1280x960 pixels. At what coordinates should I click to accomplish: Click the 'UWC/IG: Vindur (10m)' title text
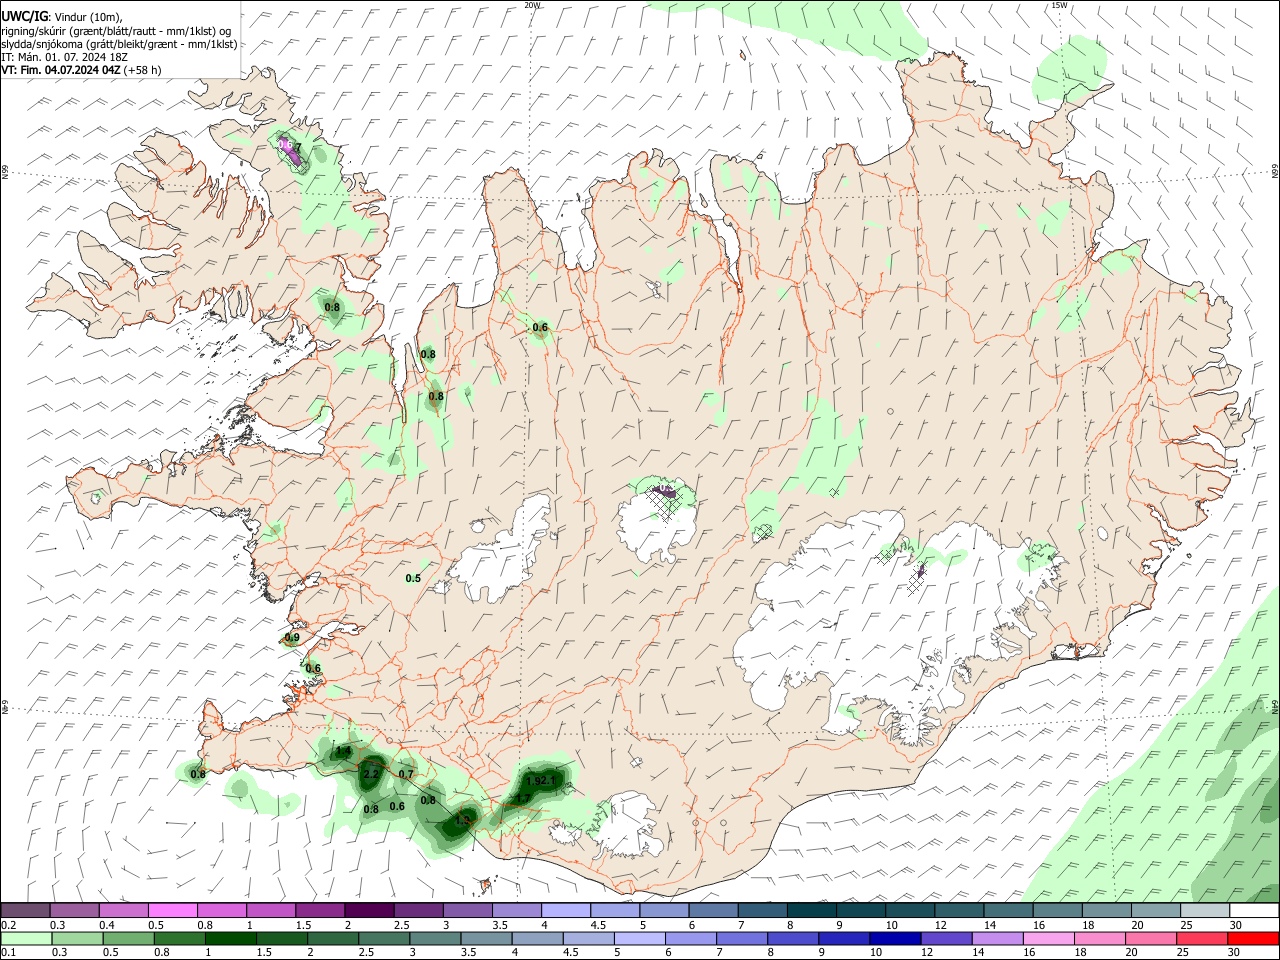tap(62, 16)
